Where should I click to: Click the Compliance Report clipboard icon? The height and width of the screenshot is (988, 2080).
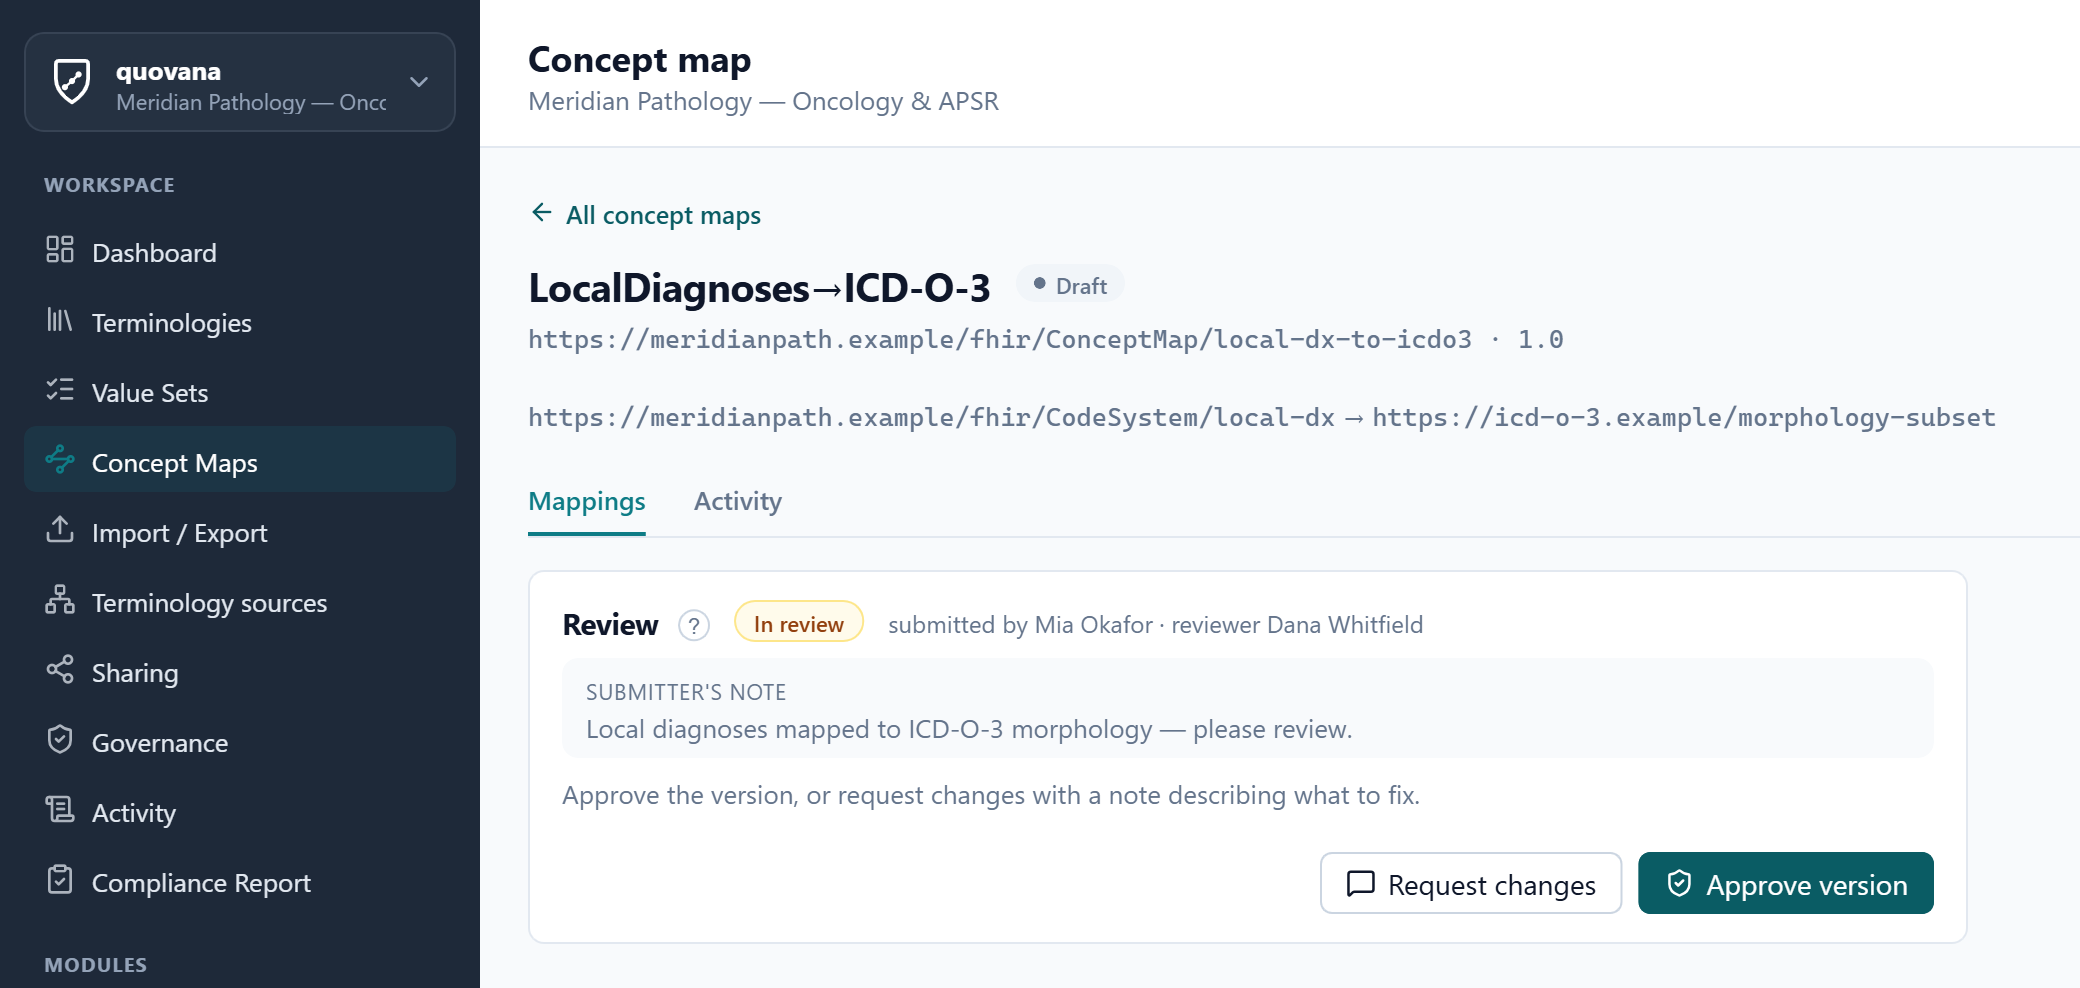click(x=60, y=879)
